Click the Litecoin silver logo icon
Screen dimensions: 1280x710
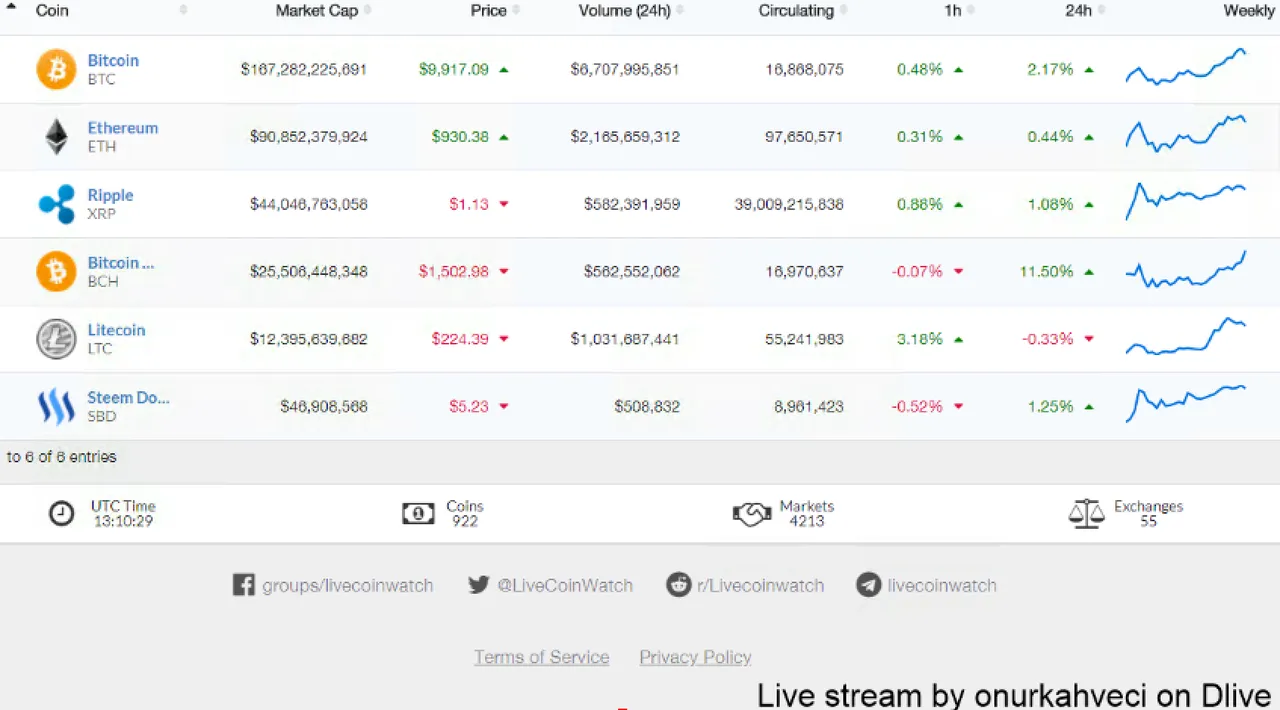pyautogui.click(x=56, y=339)
